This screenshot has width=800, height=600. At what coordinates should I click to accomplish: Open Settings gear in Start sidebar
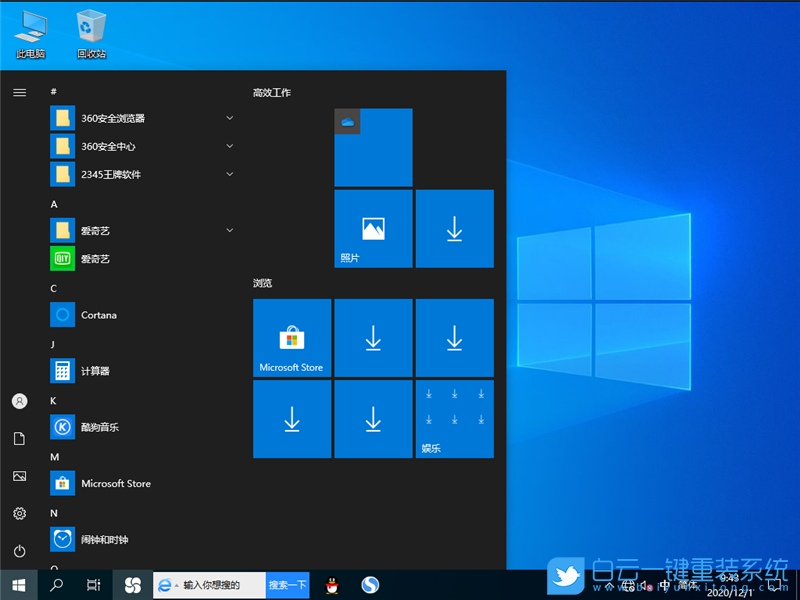[x=18, y=513]
